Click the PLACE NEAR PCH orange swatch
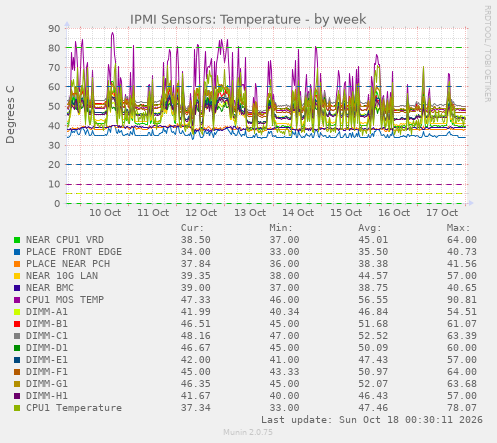The height and width of the screenshot is (443, 497). point(17,264)
